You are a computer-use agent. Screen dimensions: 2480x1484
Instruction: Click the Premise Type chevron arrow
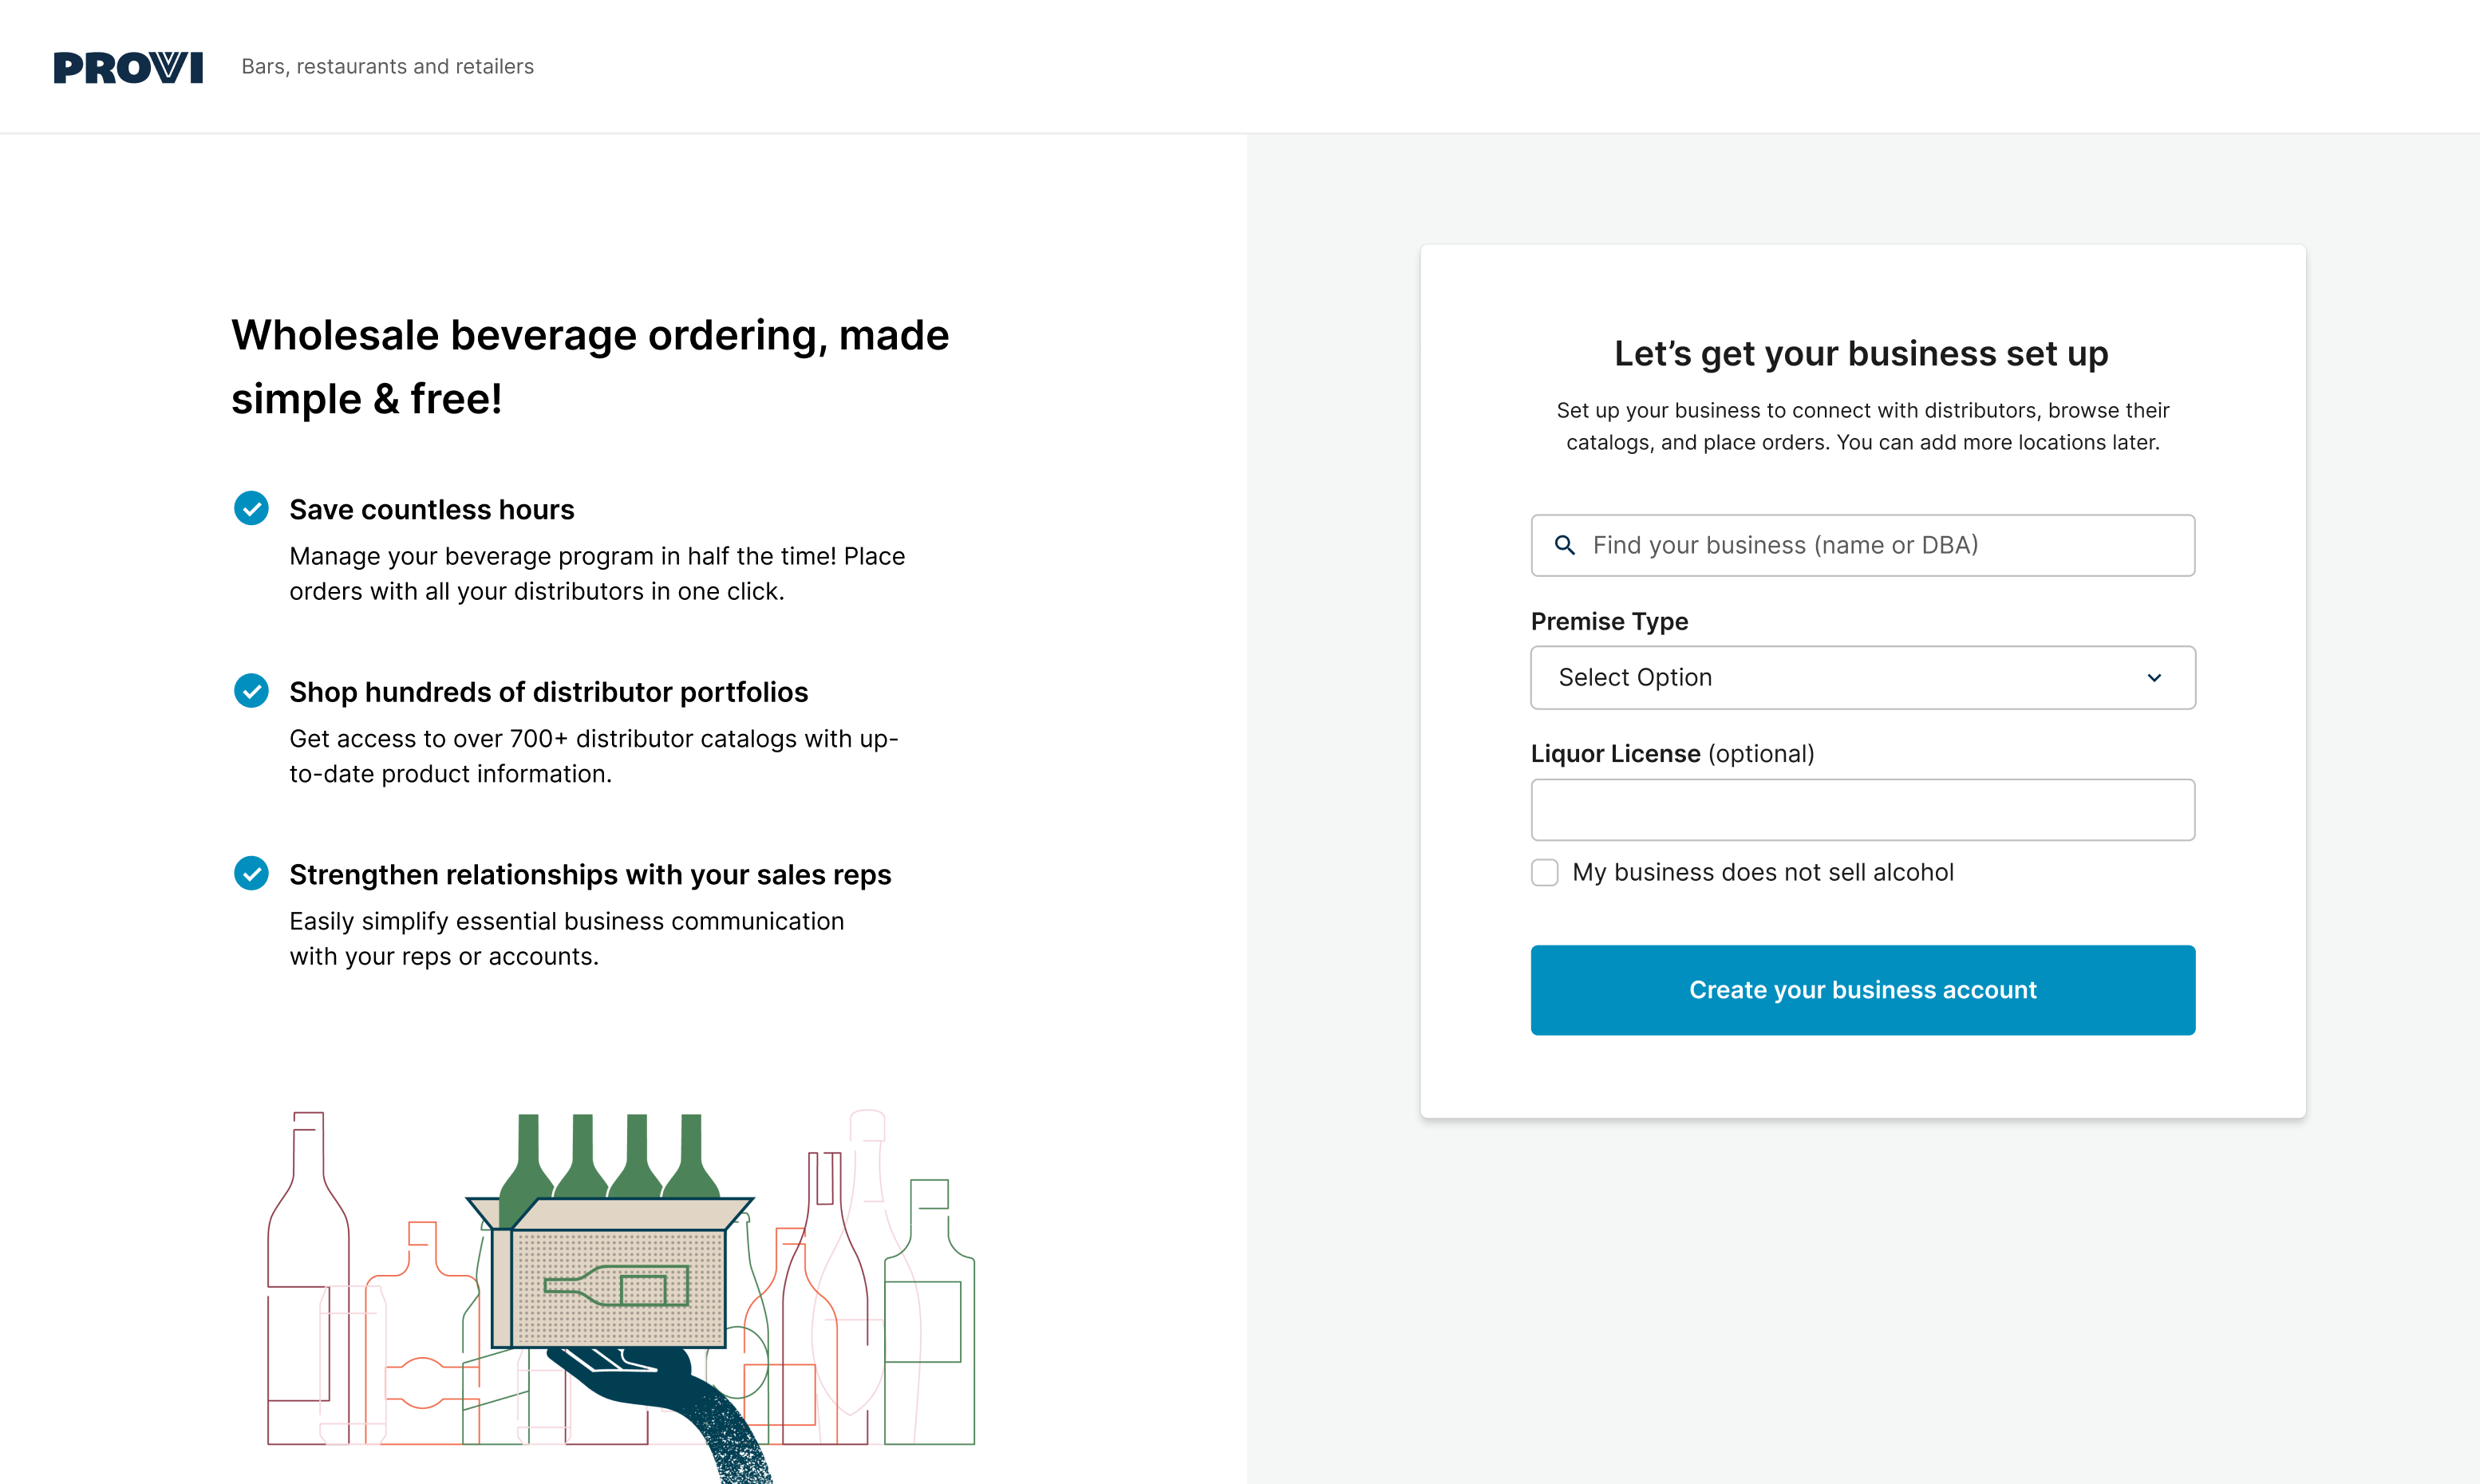(x=2154, y=678)
